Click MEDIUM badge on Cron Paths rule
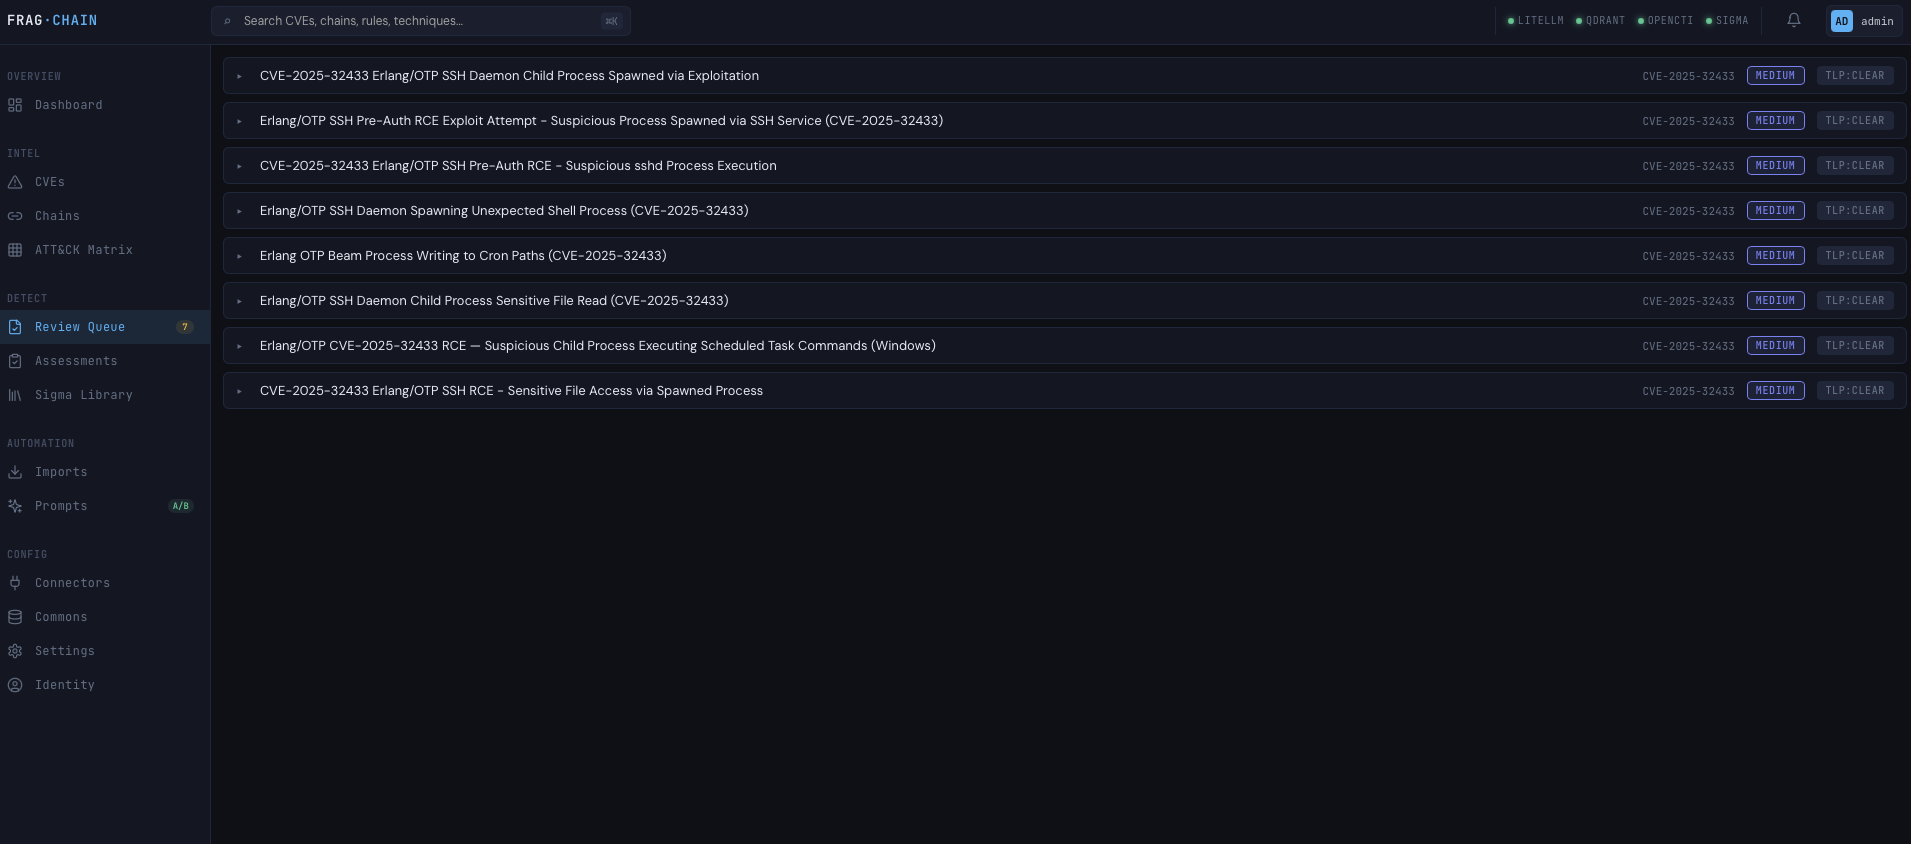 click(1775, 256)
